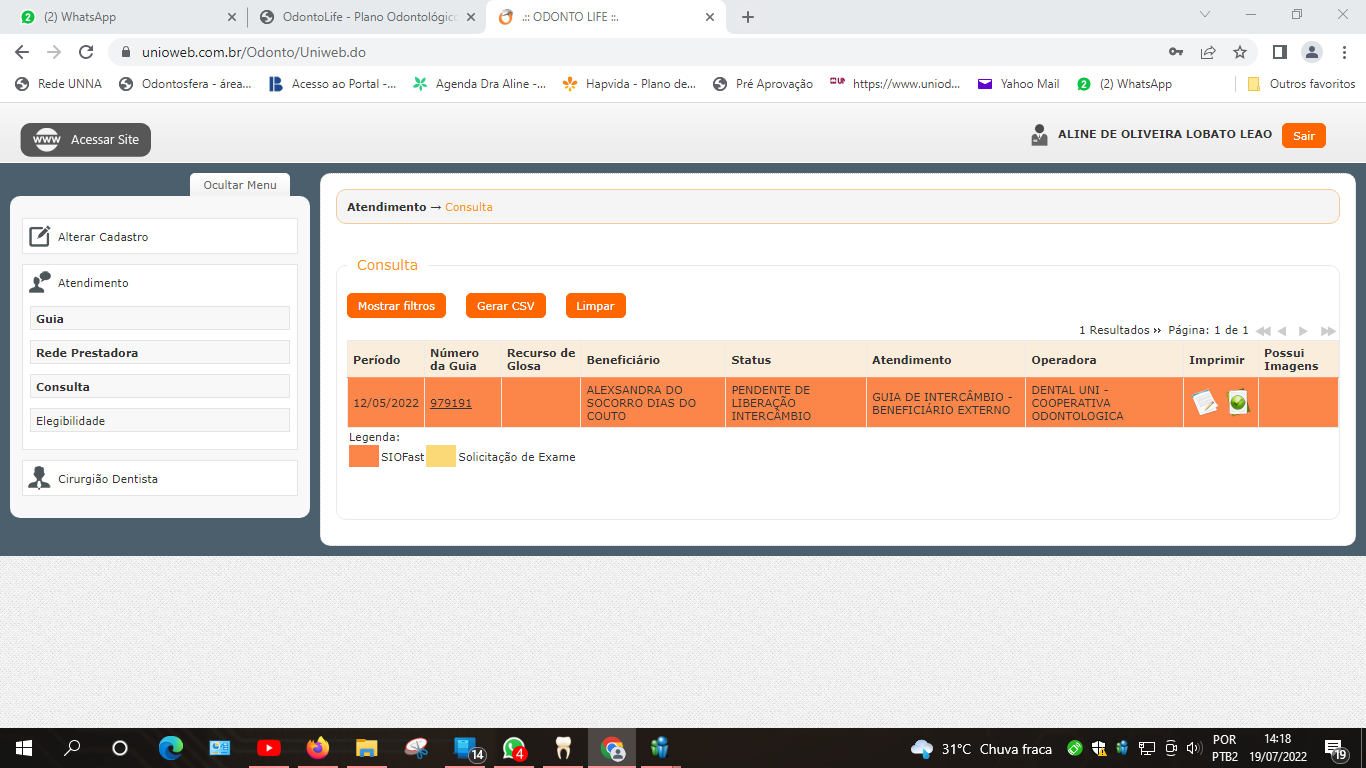Open the Guia menu item
The image size is (1366, 768).
(160, 319)
